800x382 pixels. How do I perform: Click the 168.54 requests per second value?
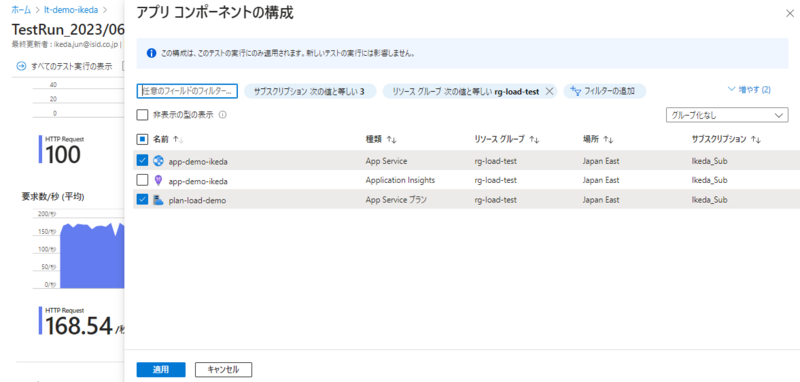click(78, 327)
